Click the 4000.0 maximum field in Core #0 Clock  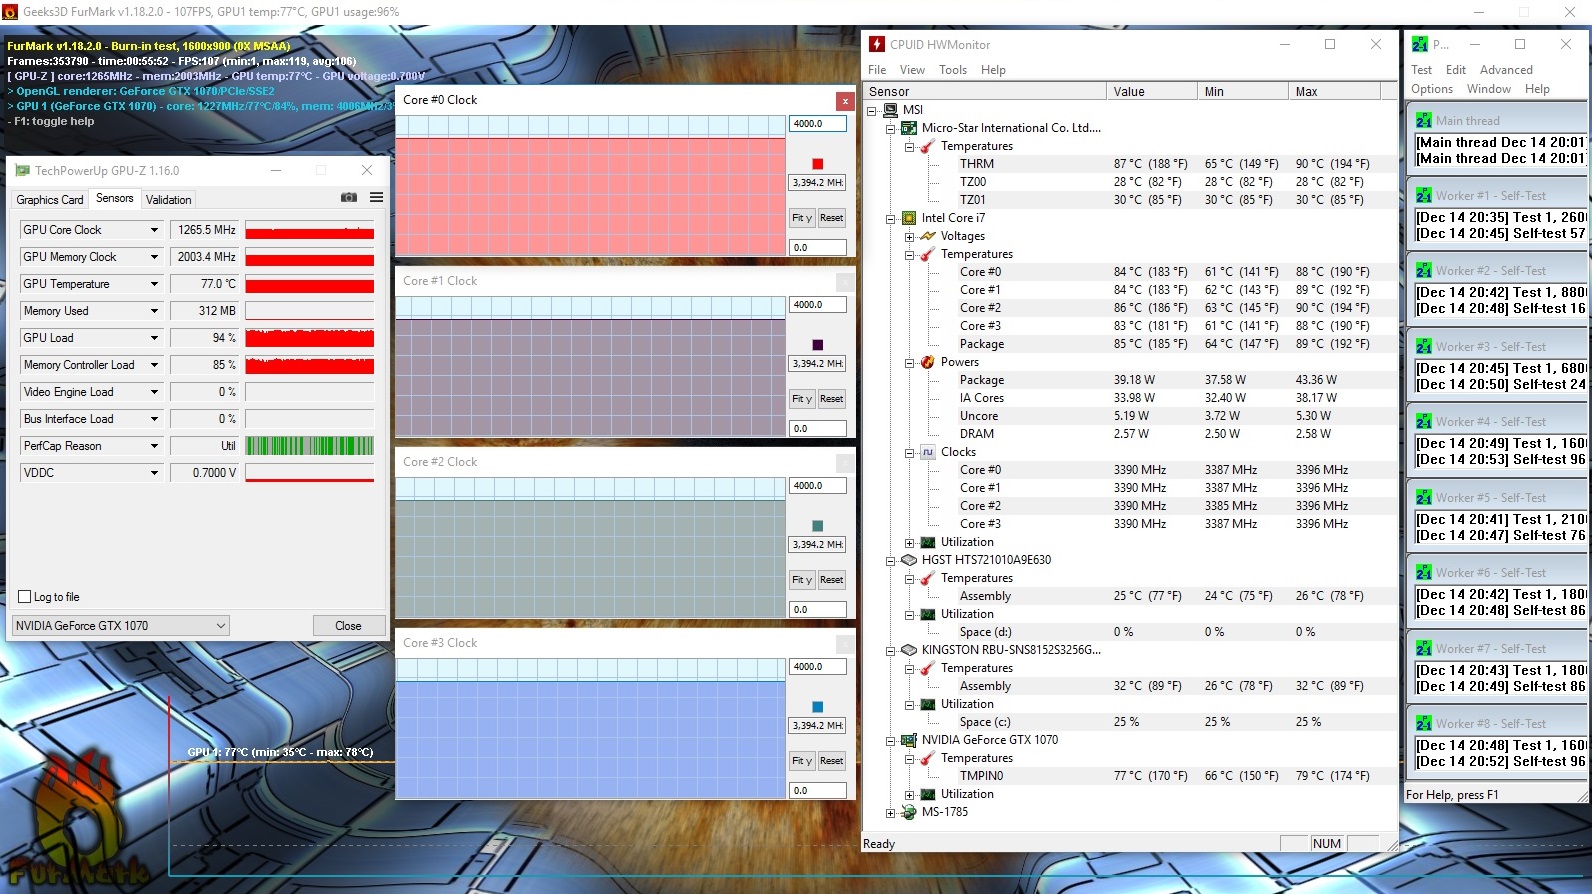(x=818, y=124)
